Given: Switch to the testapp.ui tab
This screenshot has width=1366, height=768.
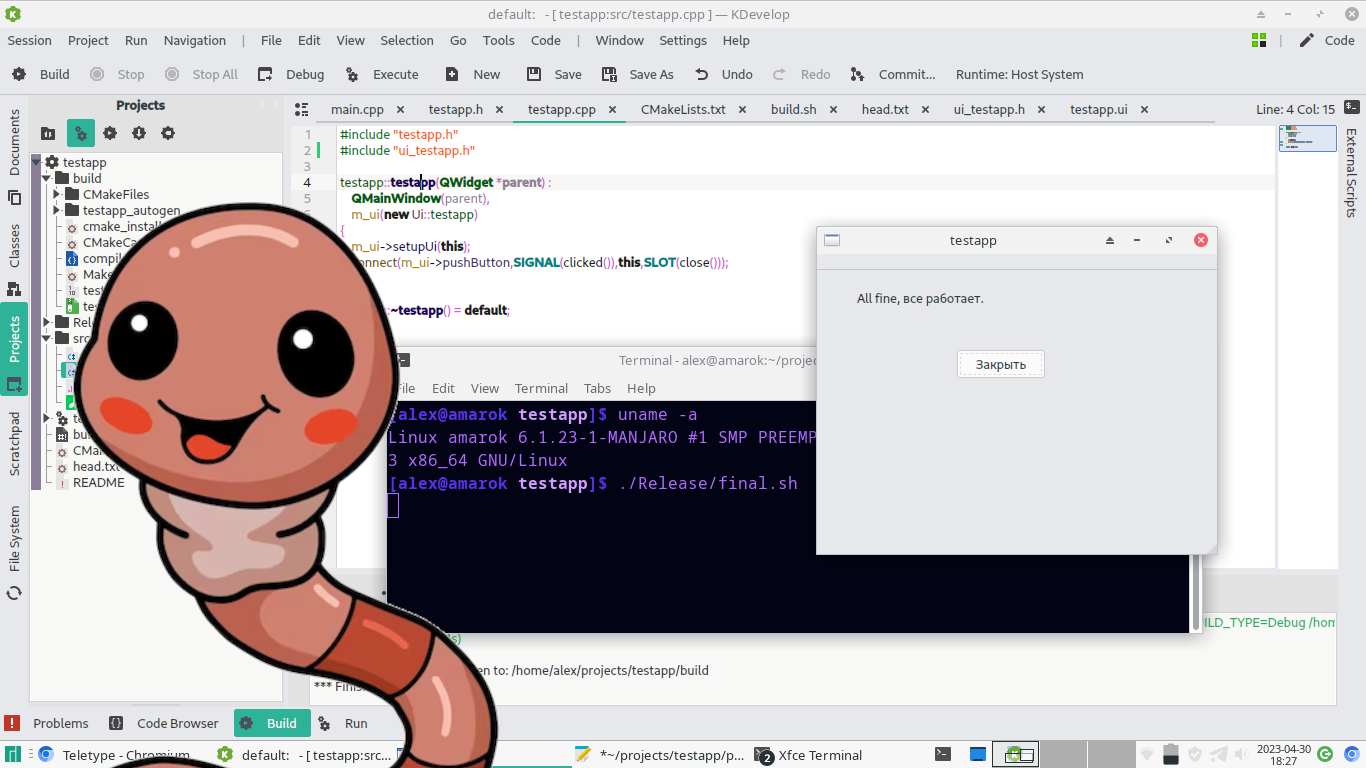Looking at the screenshot, I should click(1098, 110).
